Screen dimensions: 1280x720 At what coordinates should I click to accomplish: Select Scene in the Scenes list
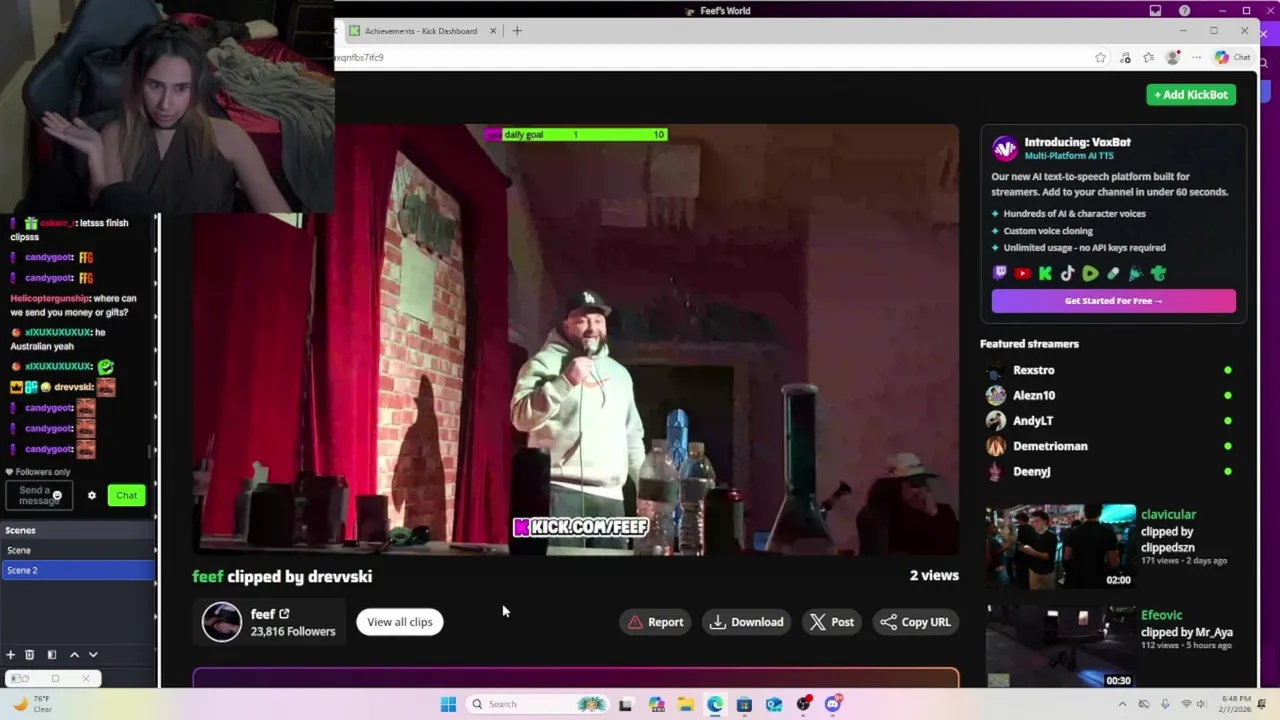click(x=78, y=550)
